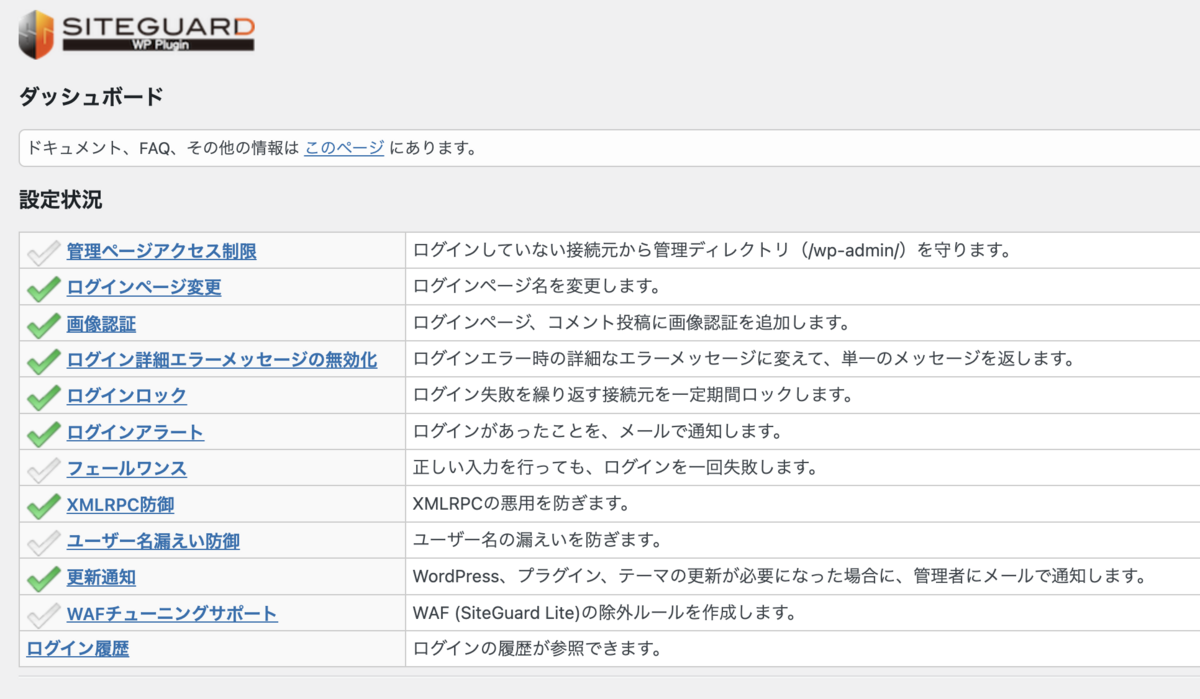Click gray checkmark beside ユーザー名漏えい防御
1200x699 pixels.
tap(43, 541)
